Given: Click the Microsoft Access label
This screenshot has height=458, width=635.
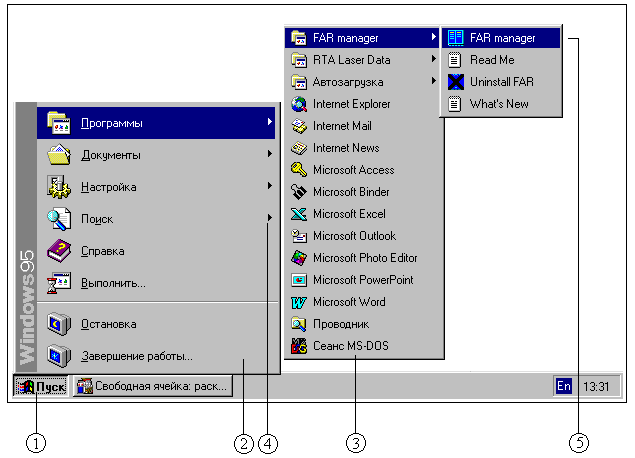Looking at the screenshot, I should click(x=354, y=170).
